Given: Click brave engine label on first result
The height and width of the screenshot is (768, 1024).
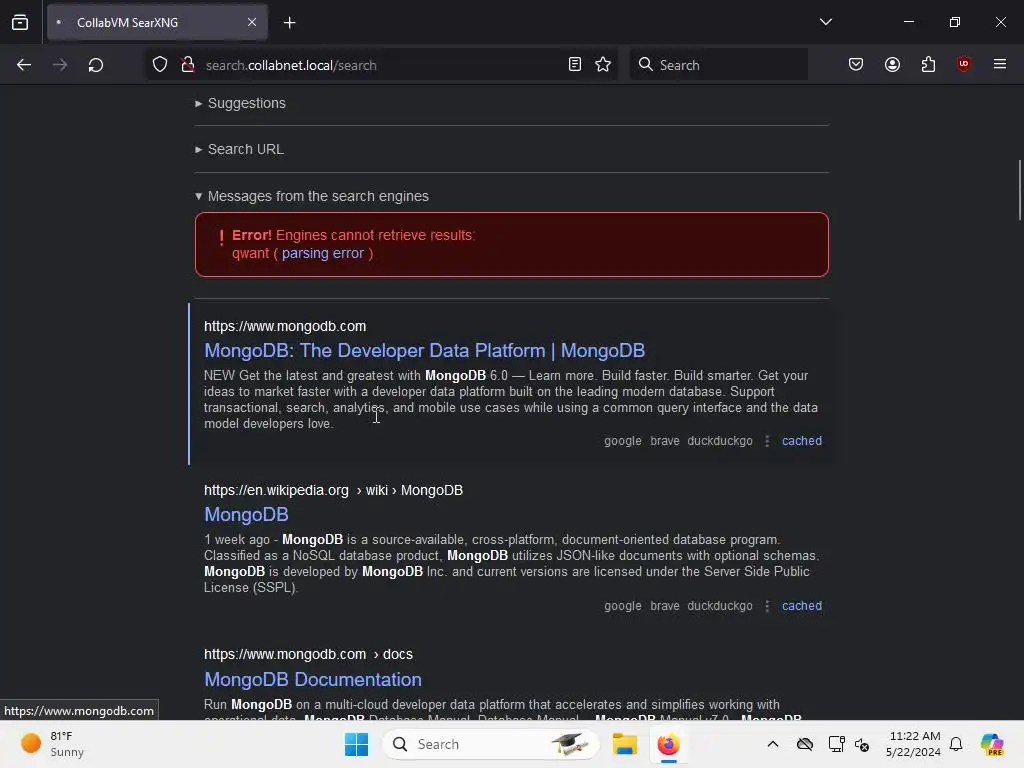Looking at the screenshot, I should (x=665, y=441).
